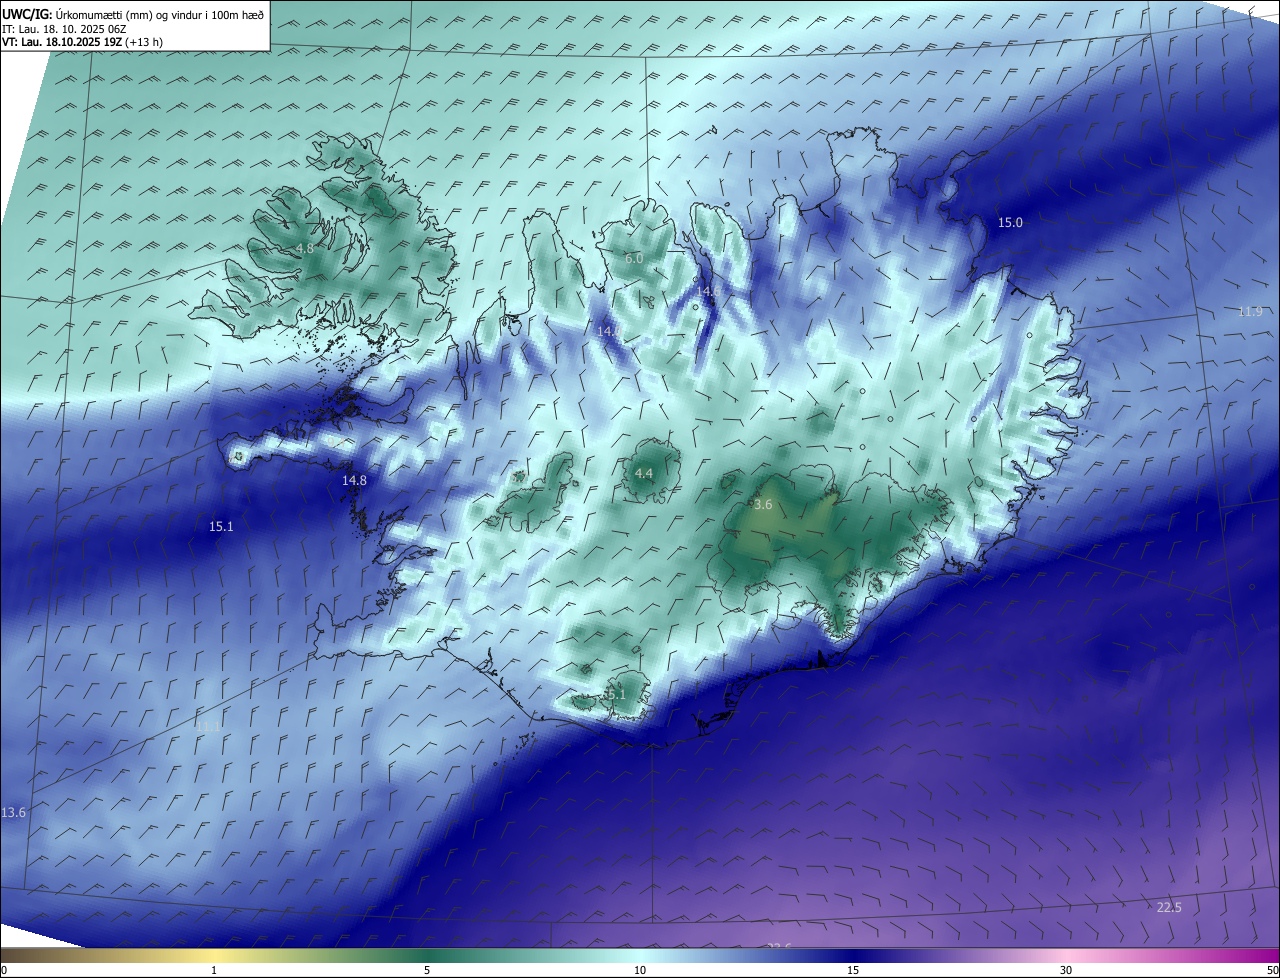Viewport: 1280px width, 978px height.
Task: Click the 3.6 value over Vatnajökull
Action: [x=763, y=505]
